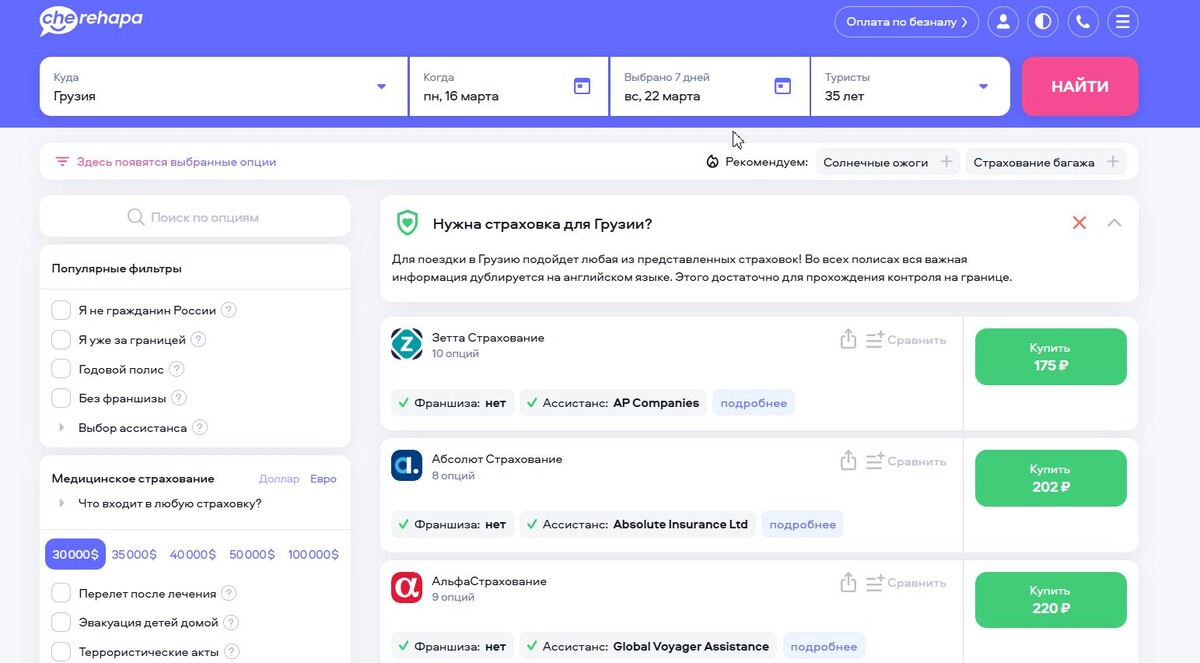Buy Зетта policy for 175 ₽

pos(1050,357)
